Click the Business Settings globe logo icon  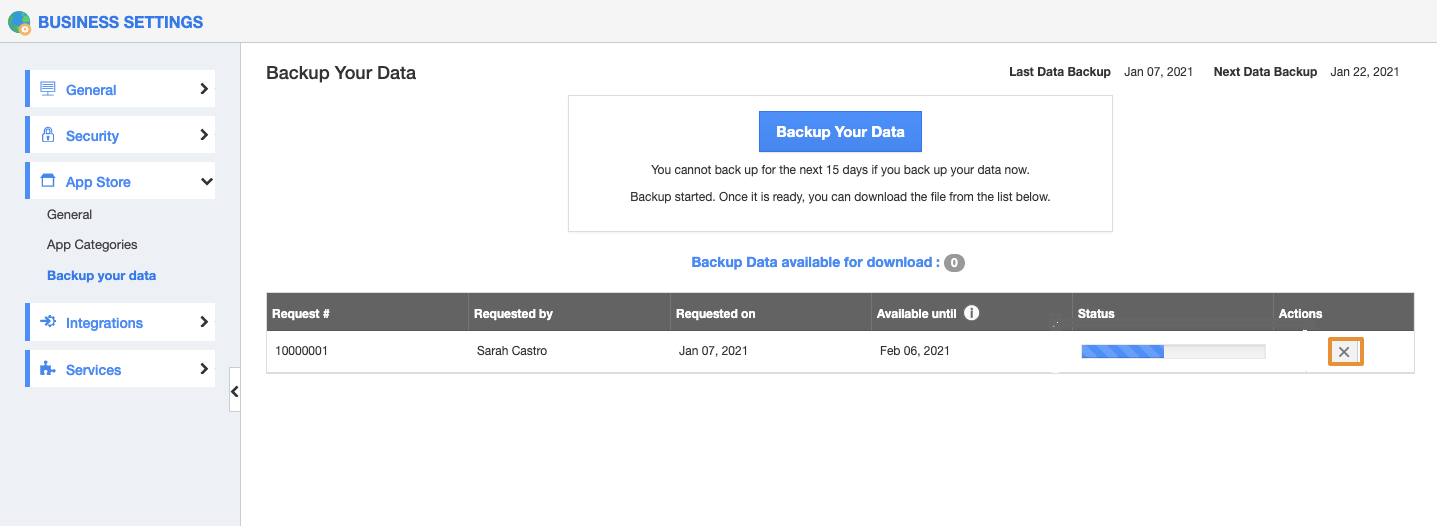[19, 22]
